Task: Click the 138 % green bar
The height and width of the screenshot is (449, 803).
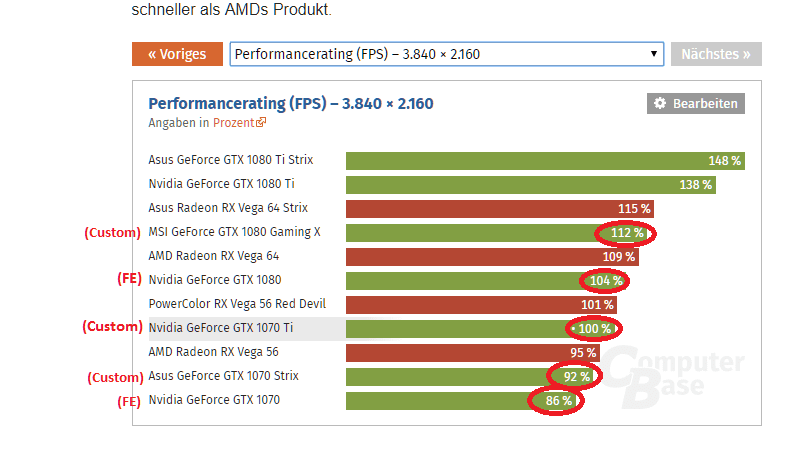Action: (x=531, y=185)
